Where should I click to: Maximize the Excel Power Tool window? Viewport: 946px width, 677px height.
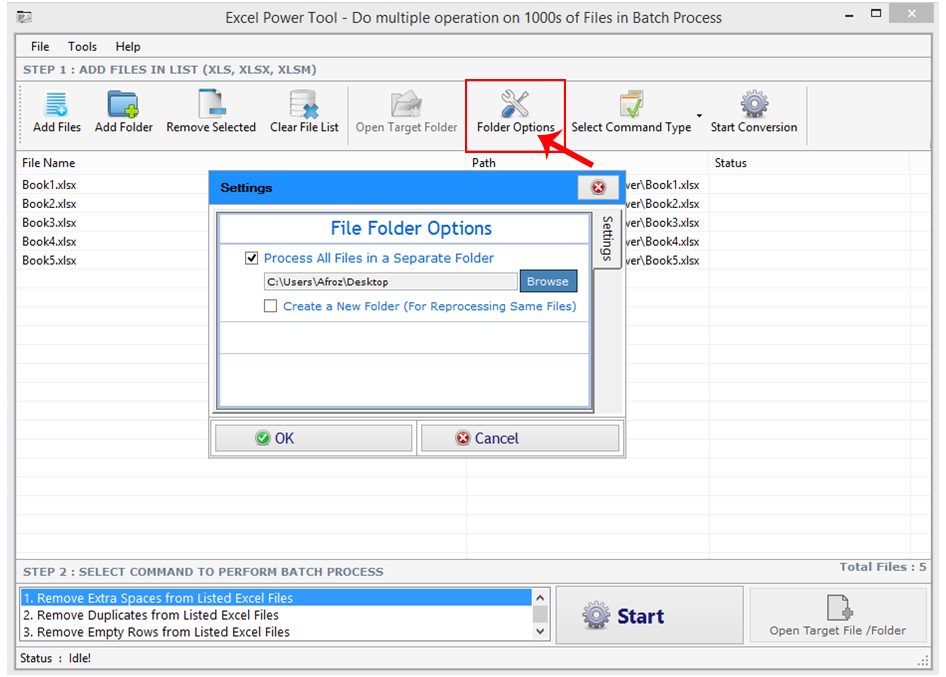pos(876,13)
